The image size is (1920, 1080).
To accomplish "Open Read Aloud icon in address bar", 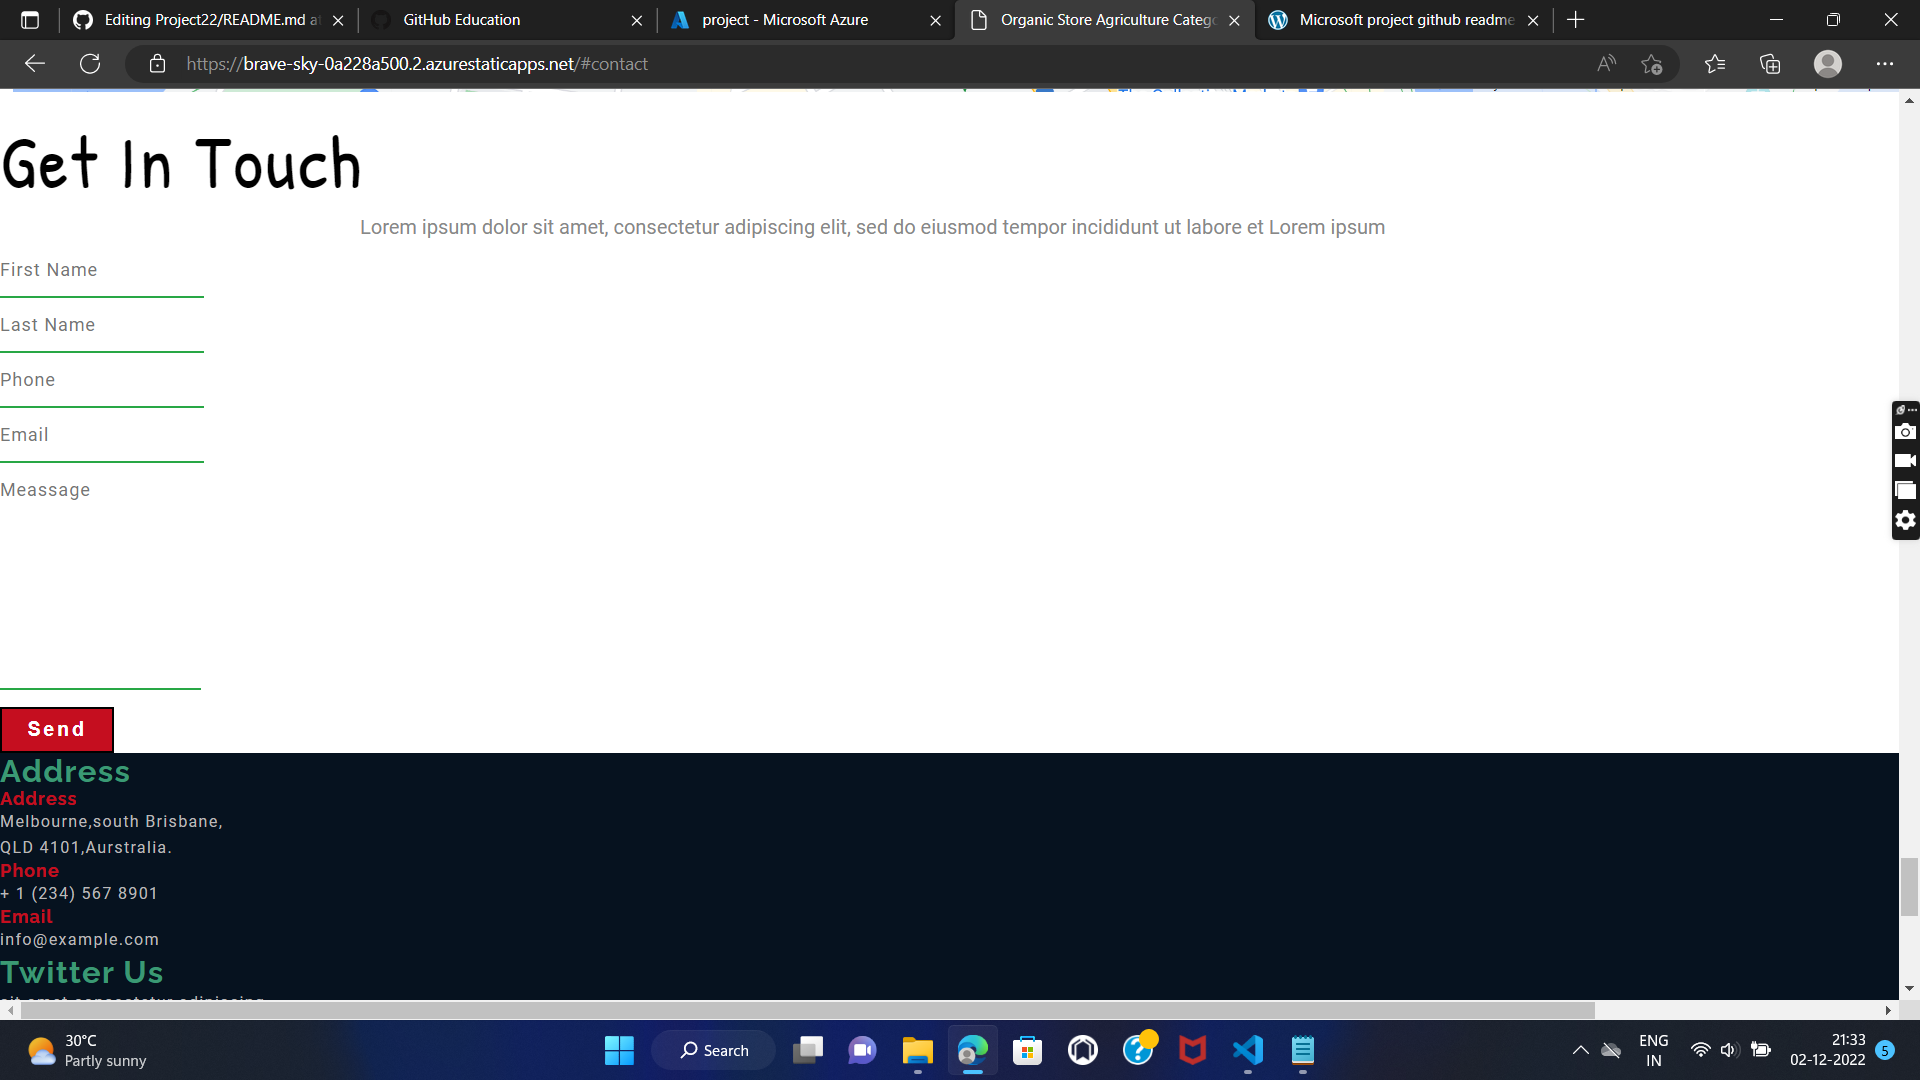I will (1606, 64).
